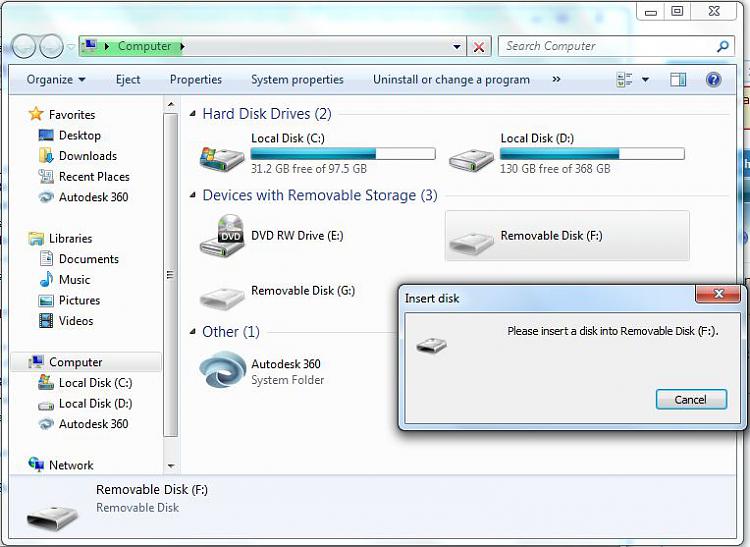Click the navigation pane scroll down arrow

(171, 466)
